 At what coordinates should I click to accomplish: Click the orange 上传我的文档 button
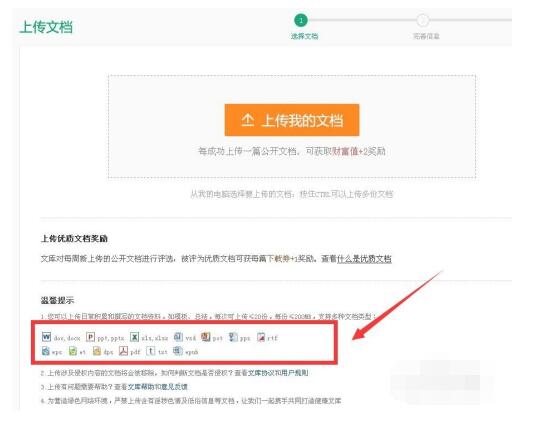click(292, 120)
